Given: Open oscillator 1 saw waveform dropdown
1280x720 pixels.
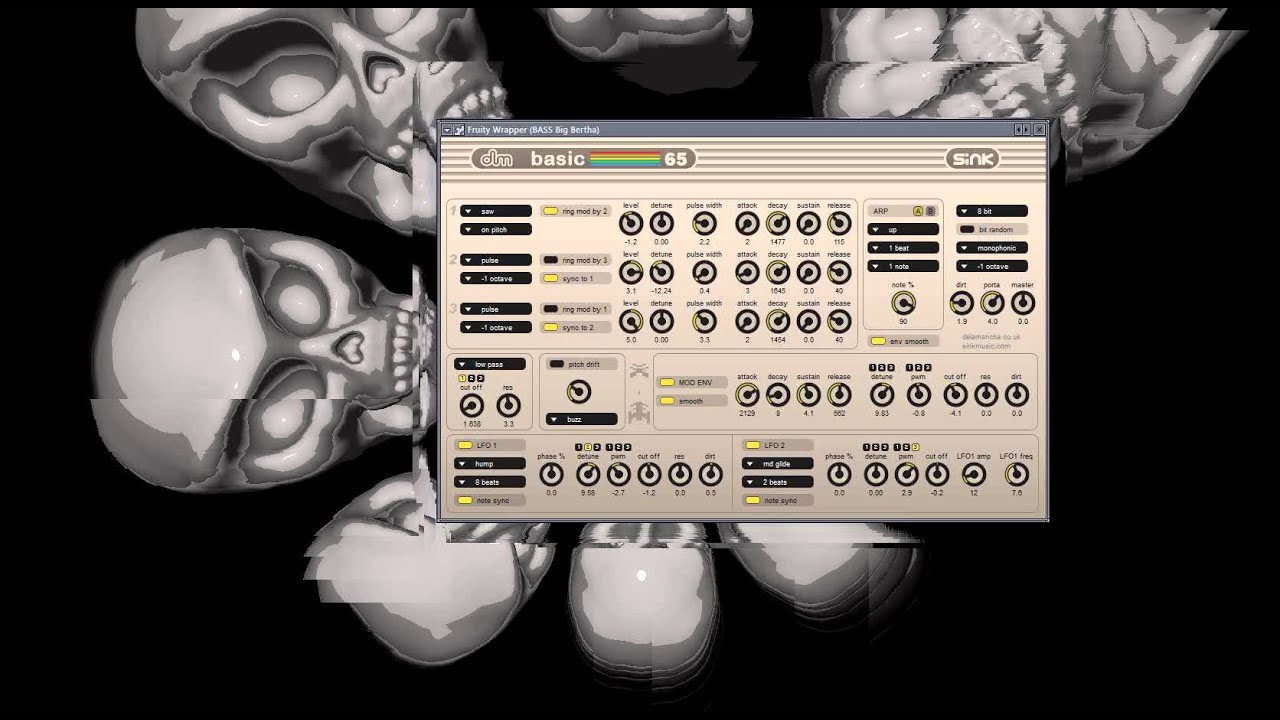Looking at the screenshot, I should (x=495, y=211).
